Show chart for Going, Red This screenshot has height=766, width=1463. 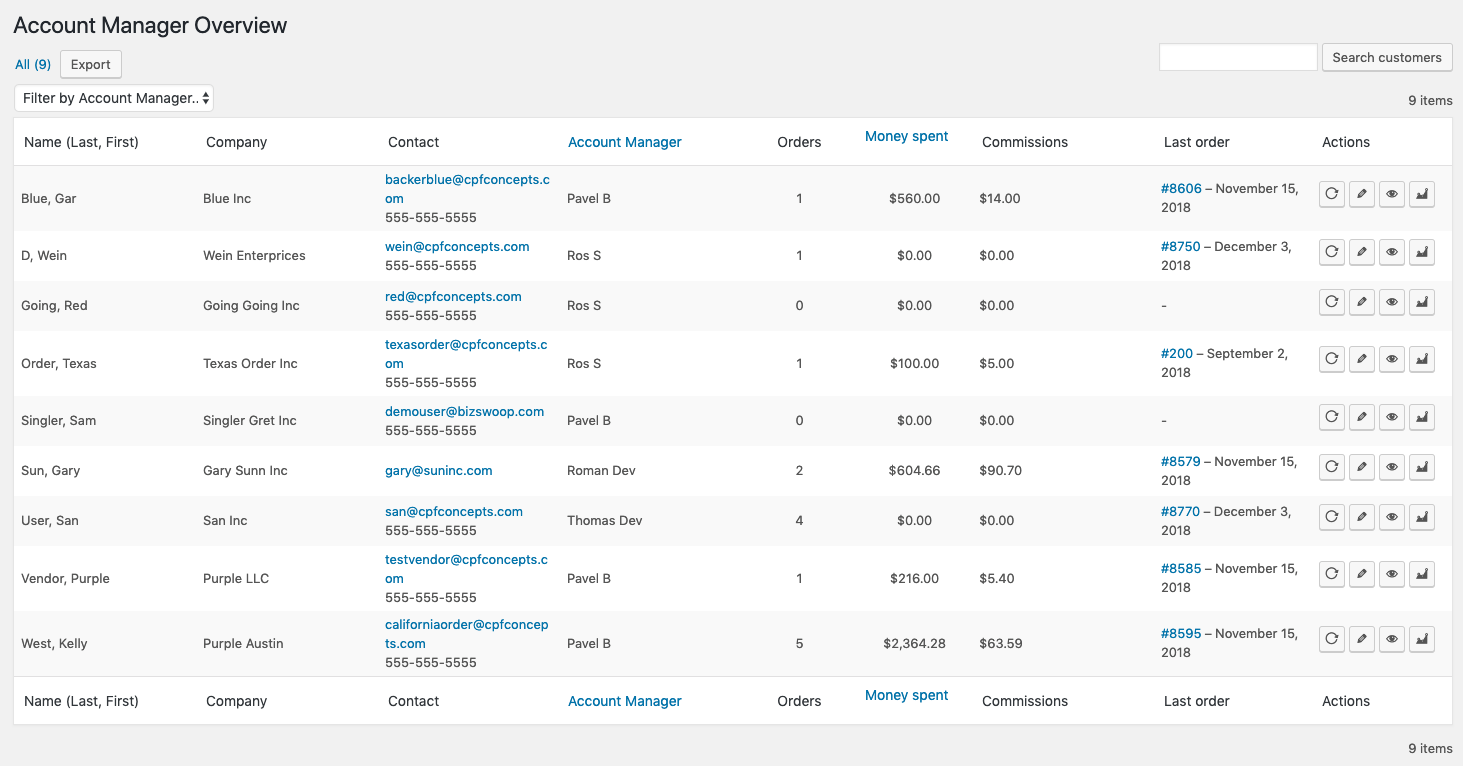pos(1422,302)
